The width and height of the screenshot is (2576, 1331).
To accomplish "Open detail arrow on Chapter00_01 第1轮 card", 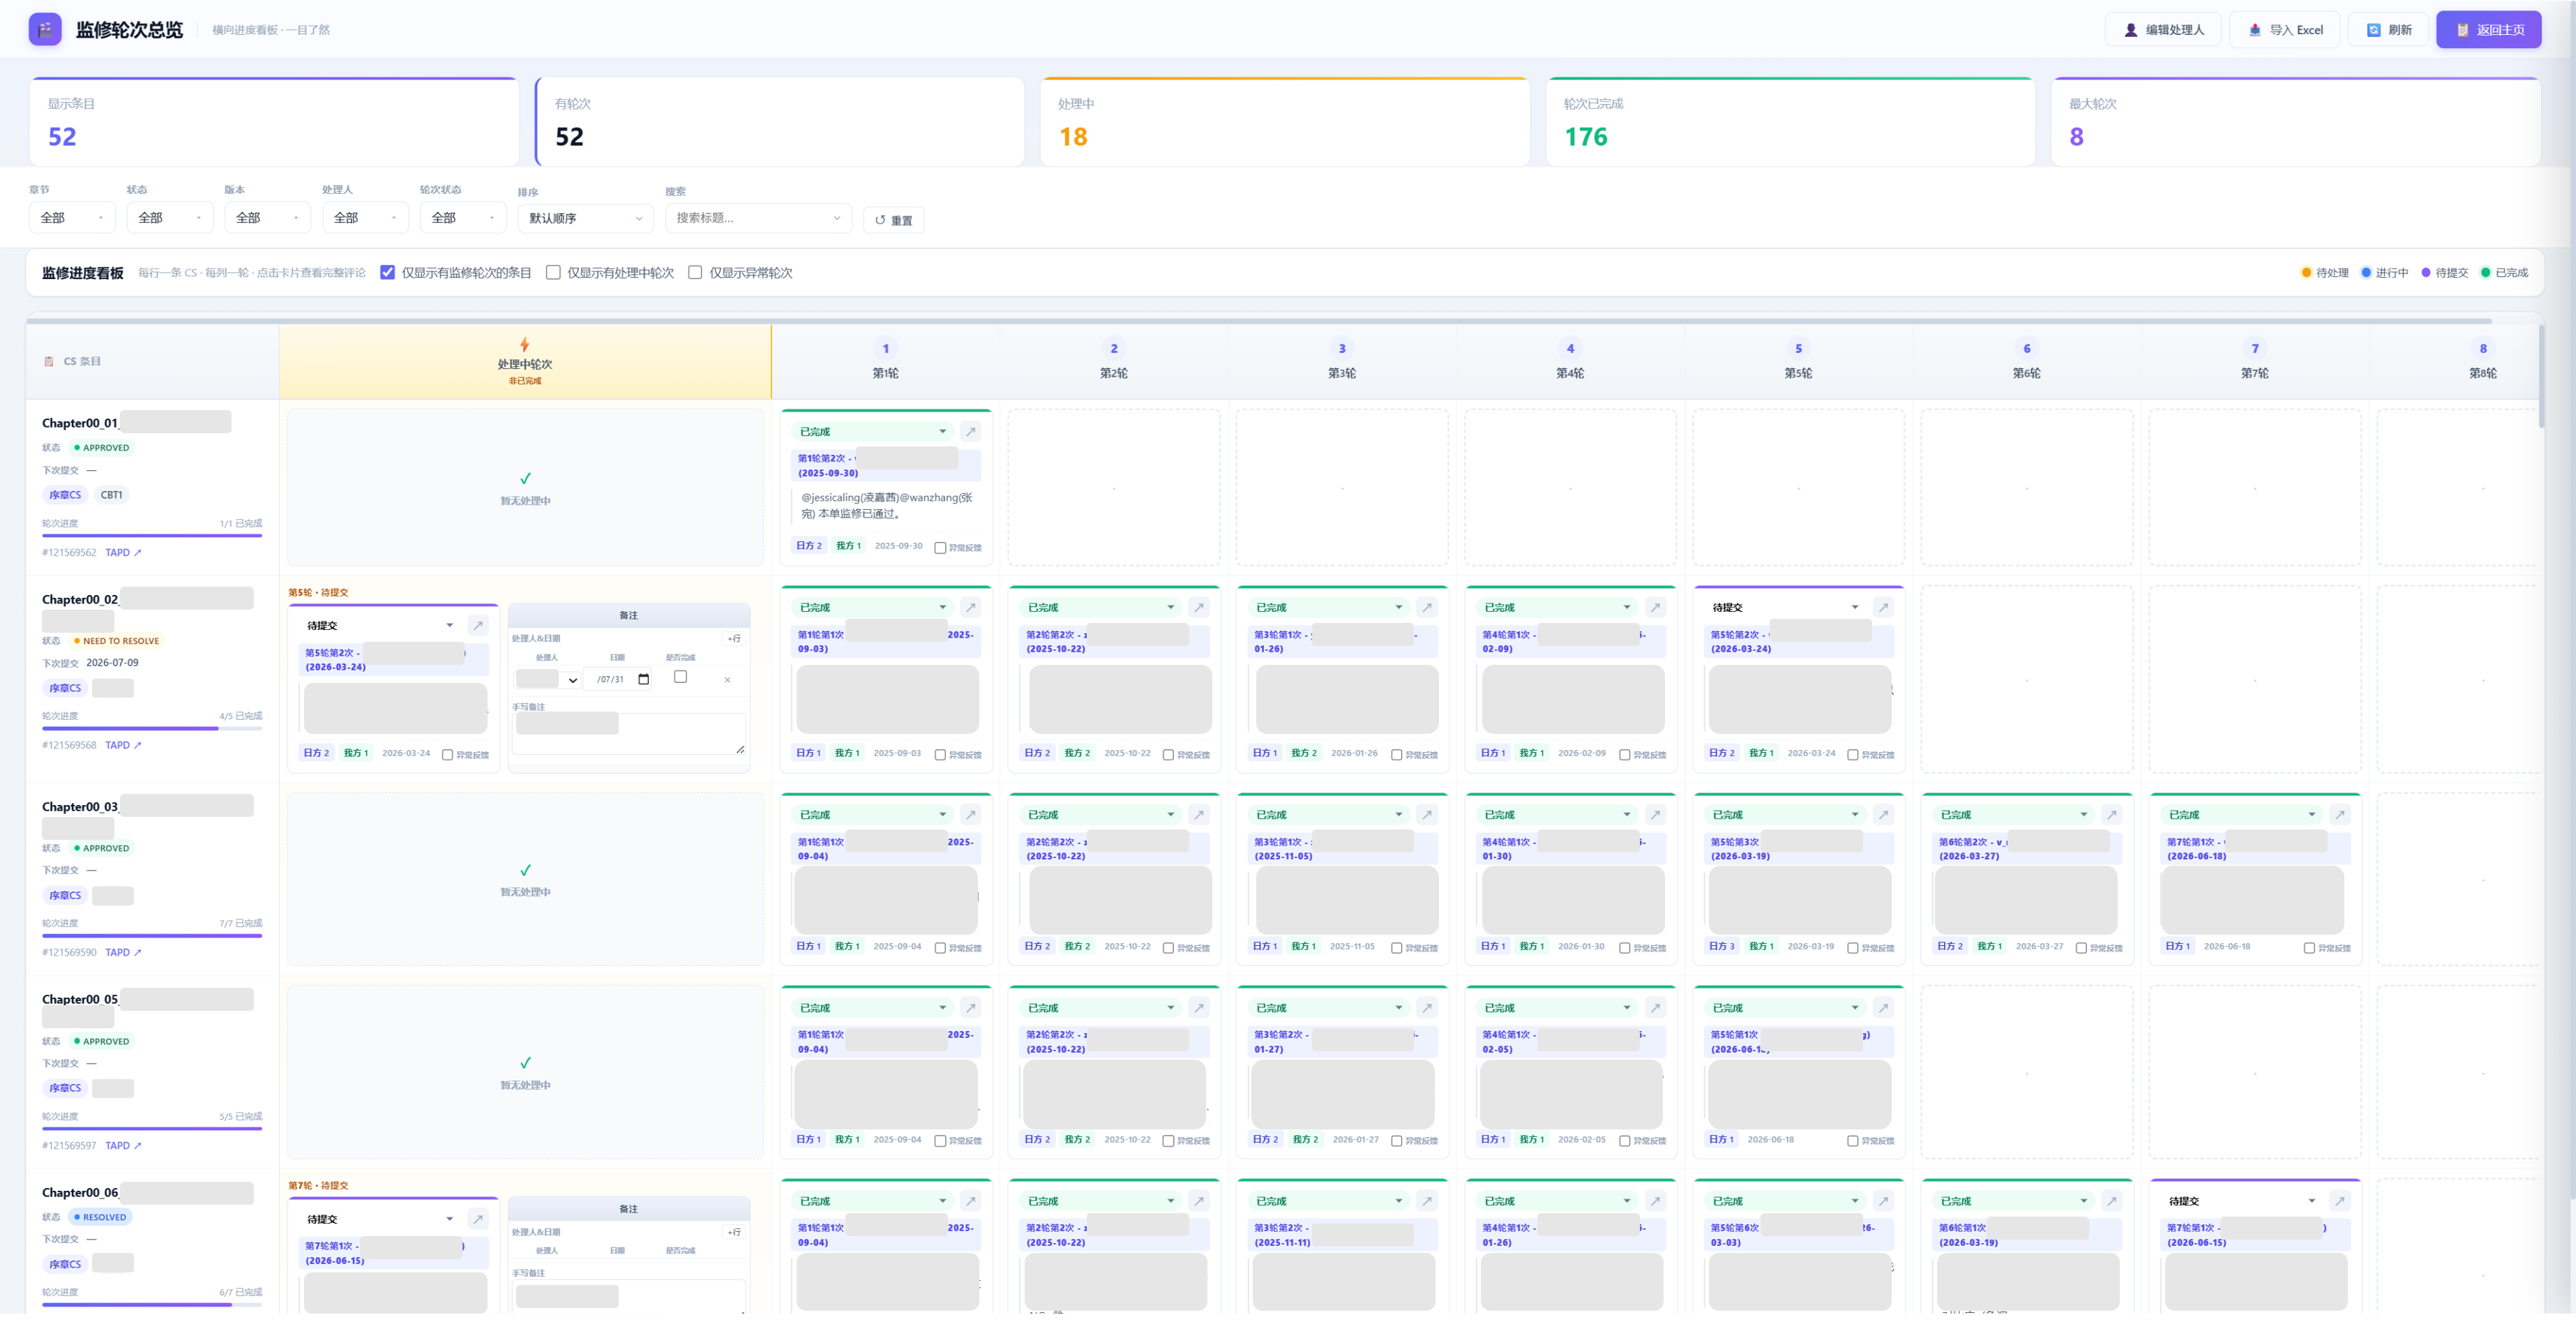I will 970,431.
